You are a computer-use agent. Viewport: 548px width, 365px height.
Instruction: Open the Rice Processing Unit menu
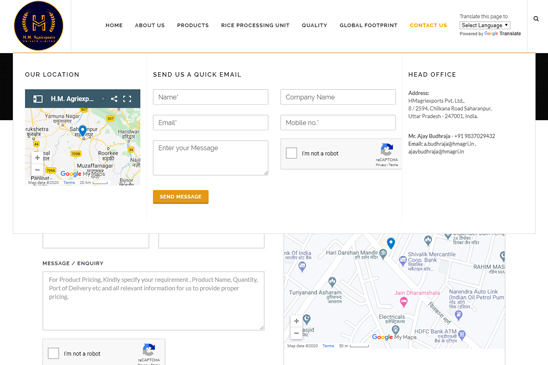tap(255, 25)
